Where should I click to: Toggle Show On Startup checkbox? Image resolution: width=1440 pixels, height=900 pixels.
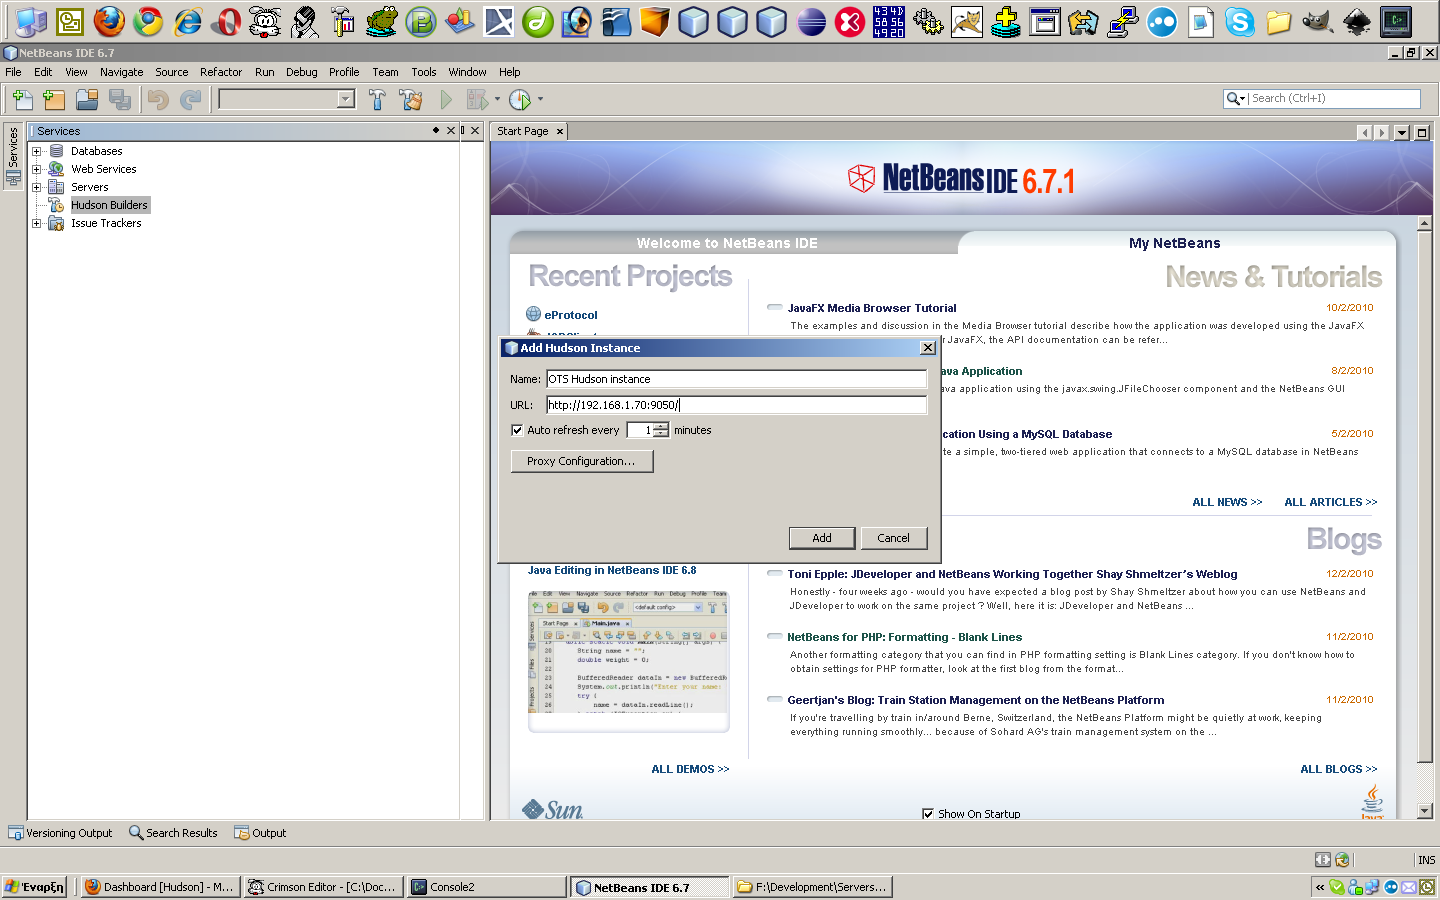(x=928, y=814)
